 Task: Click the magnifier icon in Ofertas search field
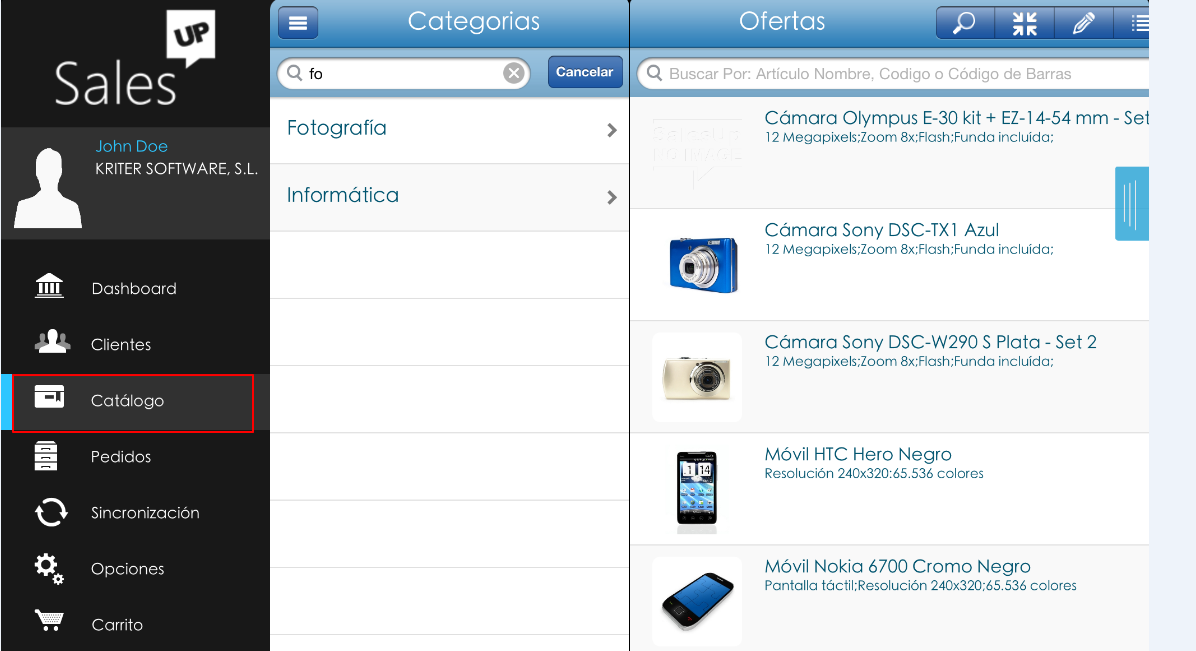654,74
